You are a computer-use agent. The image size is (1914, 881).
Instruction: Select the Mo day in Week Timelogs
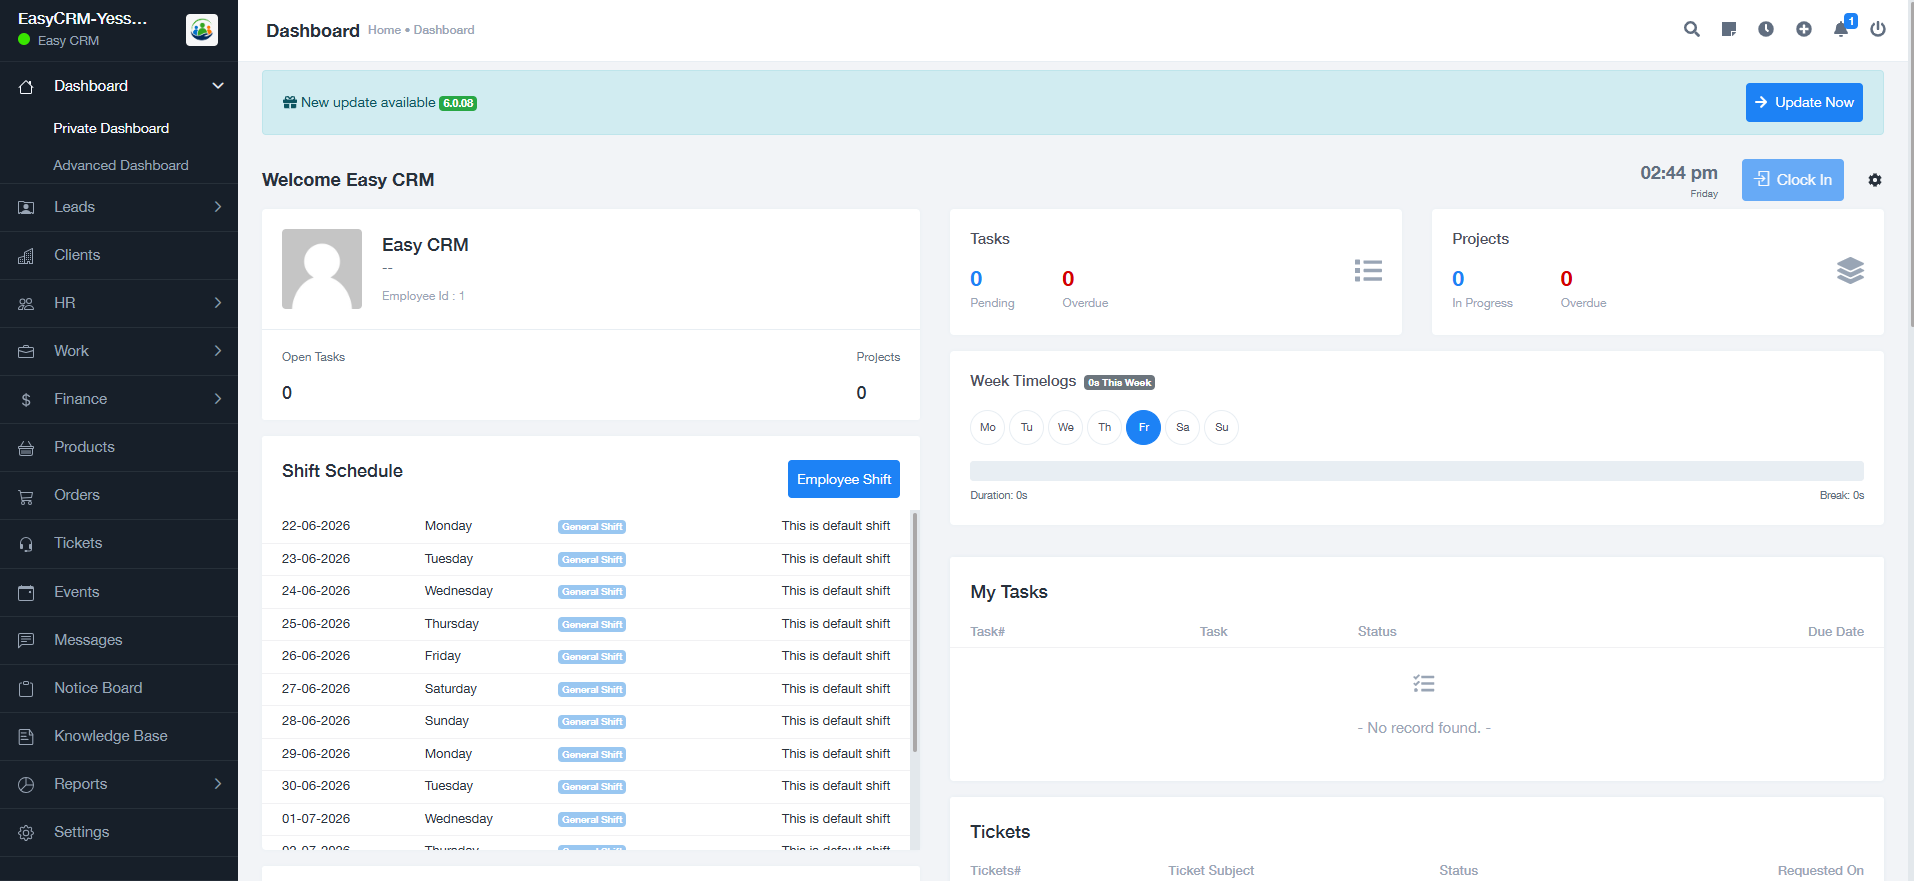point(987,427)
